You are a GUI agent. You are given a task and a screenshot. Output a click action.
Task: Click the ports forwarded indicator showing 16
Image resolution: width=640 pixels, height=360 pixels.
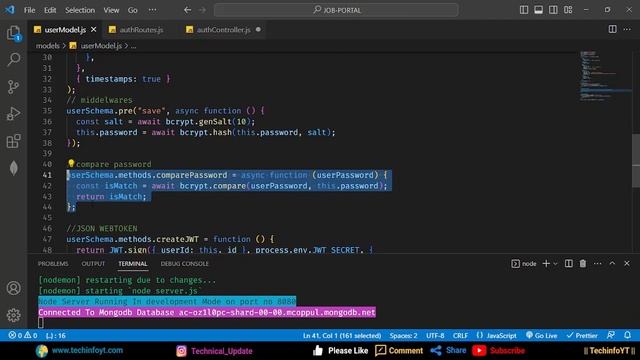click(56, 336)
